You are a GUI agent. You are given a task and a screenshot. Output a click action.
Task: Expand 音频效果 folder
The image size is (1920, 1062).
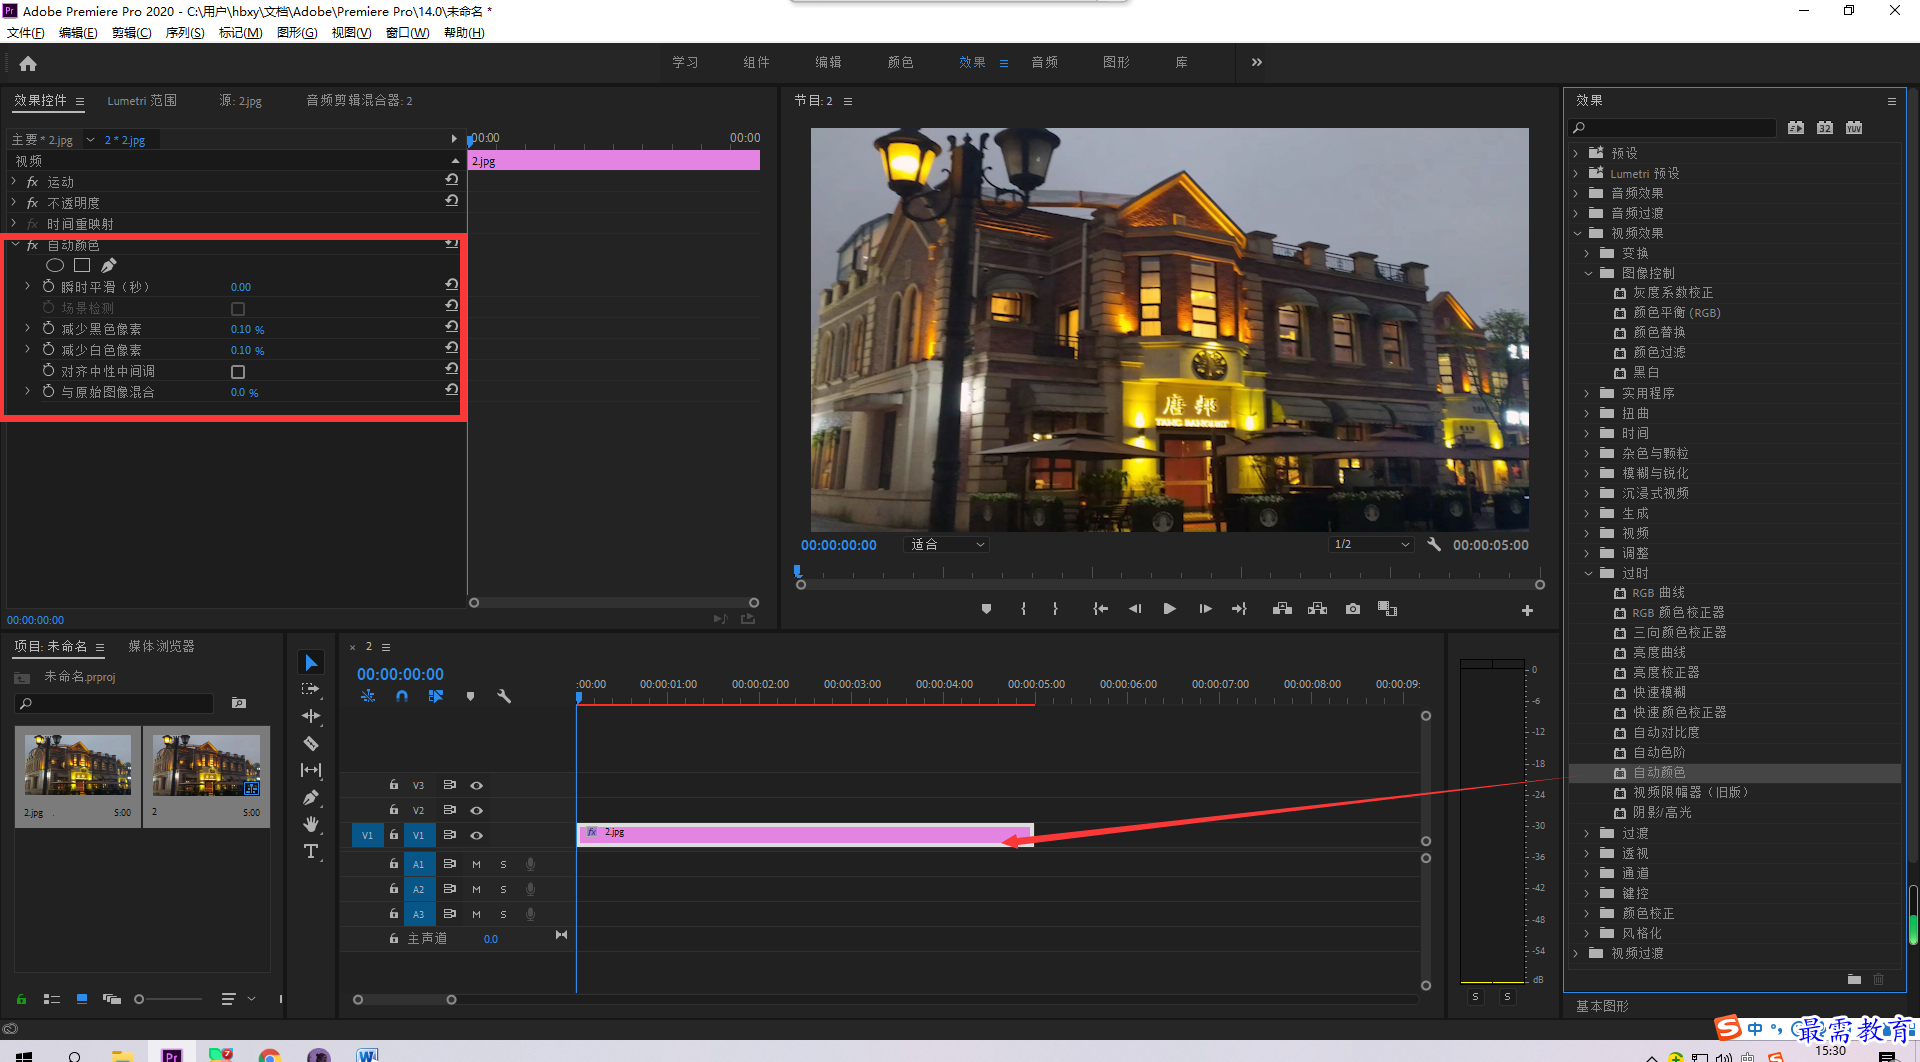click(x=1576, y=193)
